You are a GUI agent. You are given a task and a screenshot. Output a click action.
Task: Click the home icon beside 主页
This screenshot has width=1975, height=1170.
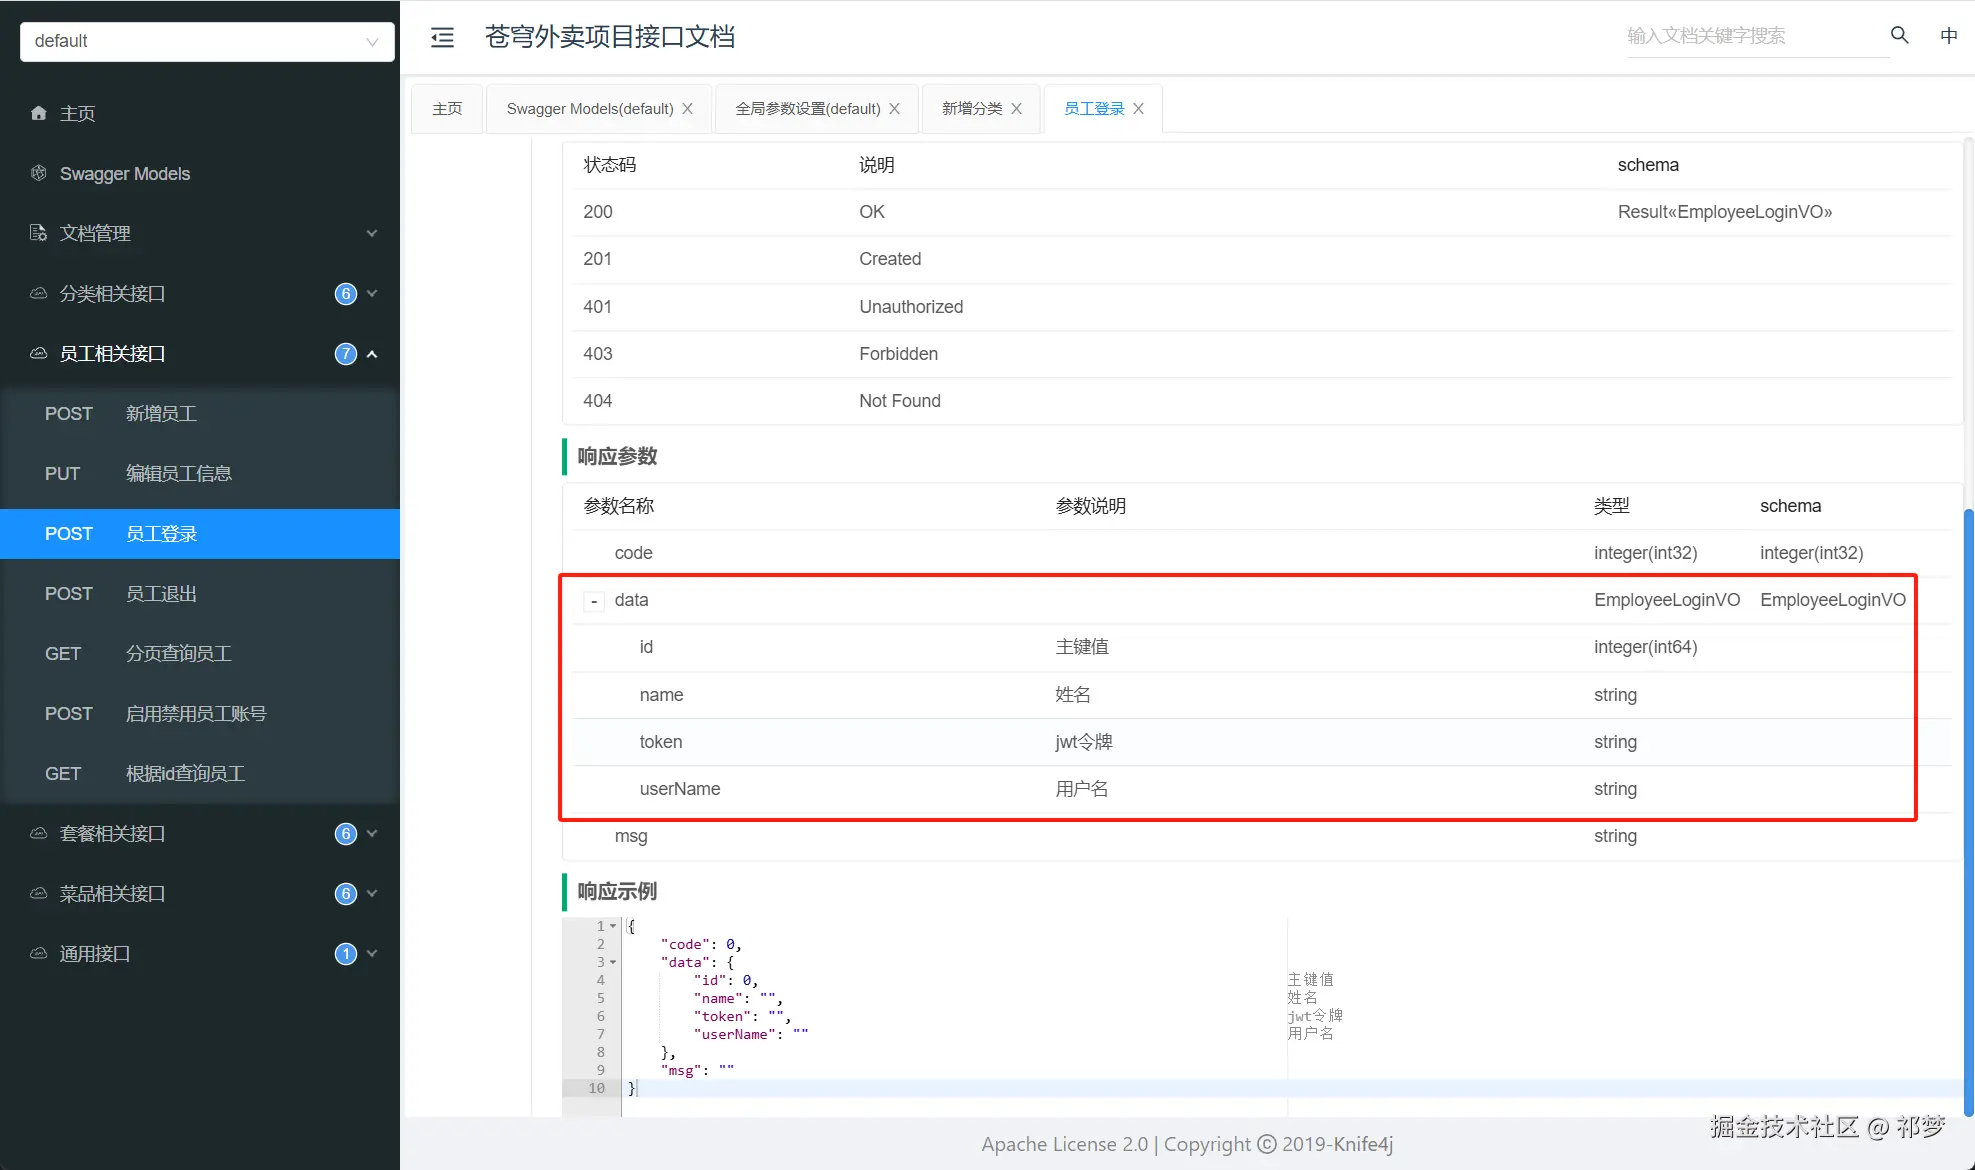(x=38, y=113)
